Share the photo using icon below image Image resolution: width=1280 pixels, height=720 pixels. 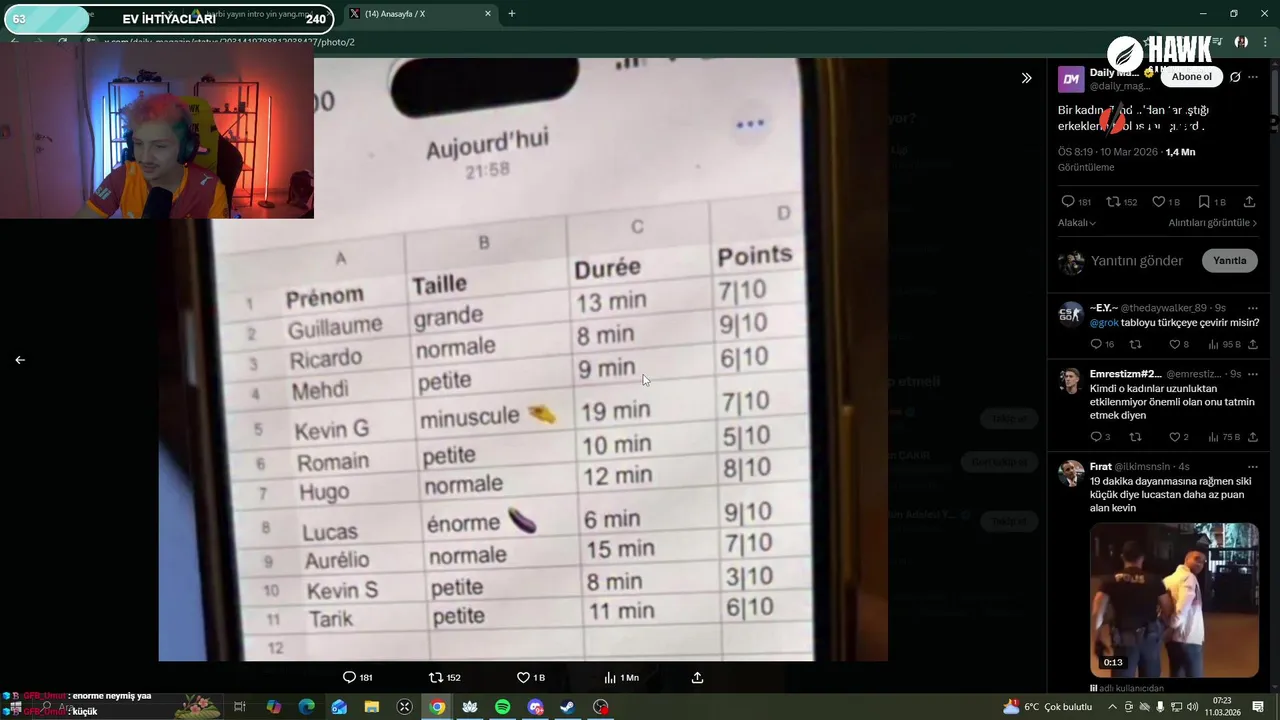698,677
